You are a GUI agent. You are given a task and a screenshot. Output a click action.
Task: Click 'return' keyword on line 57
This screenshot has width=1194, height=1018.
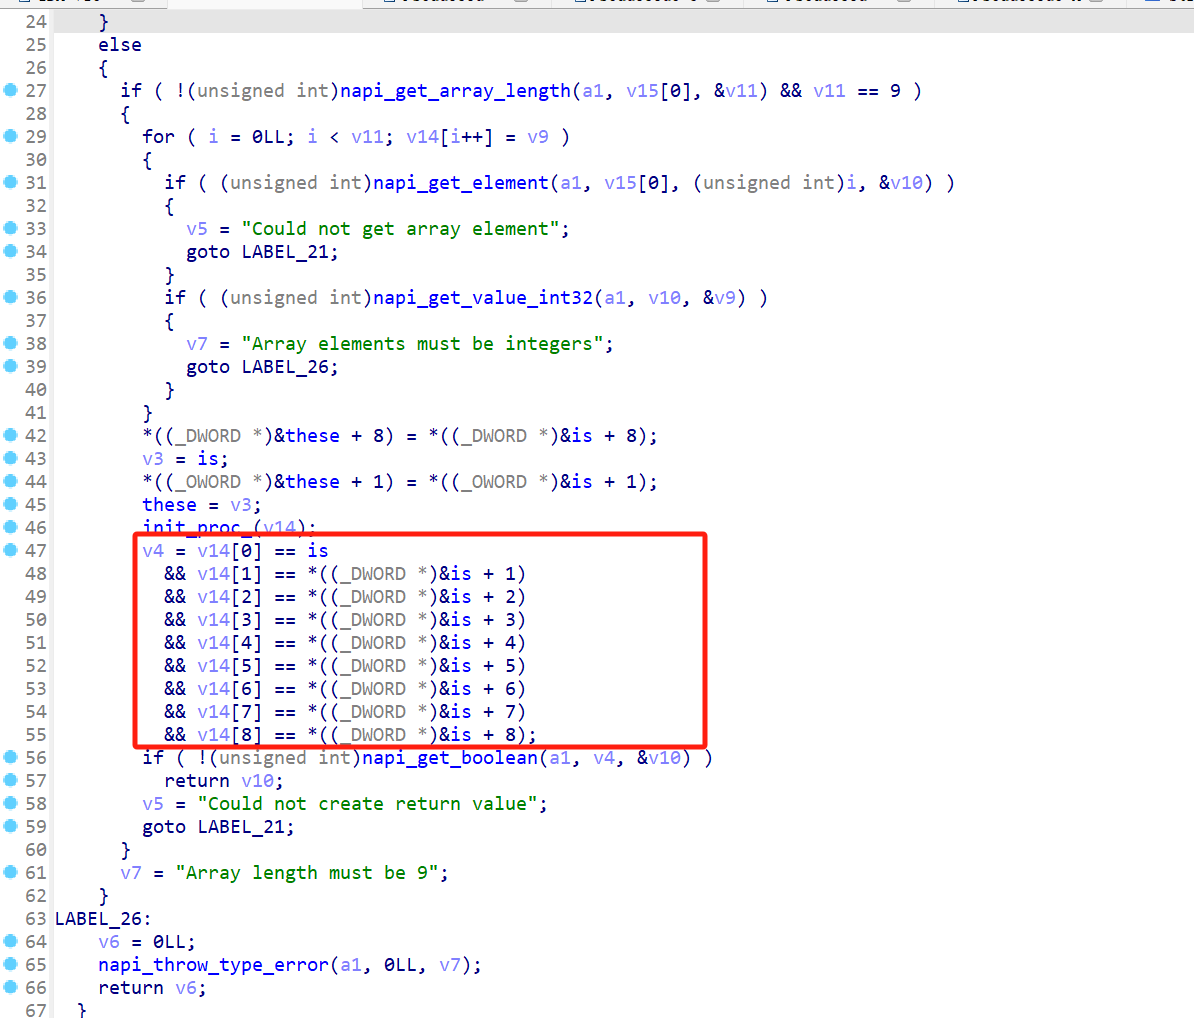point(196,781)
